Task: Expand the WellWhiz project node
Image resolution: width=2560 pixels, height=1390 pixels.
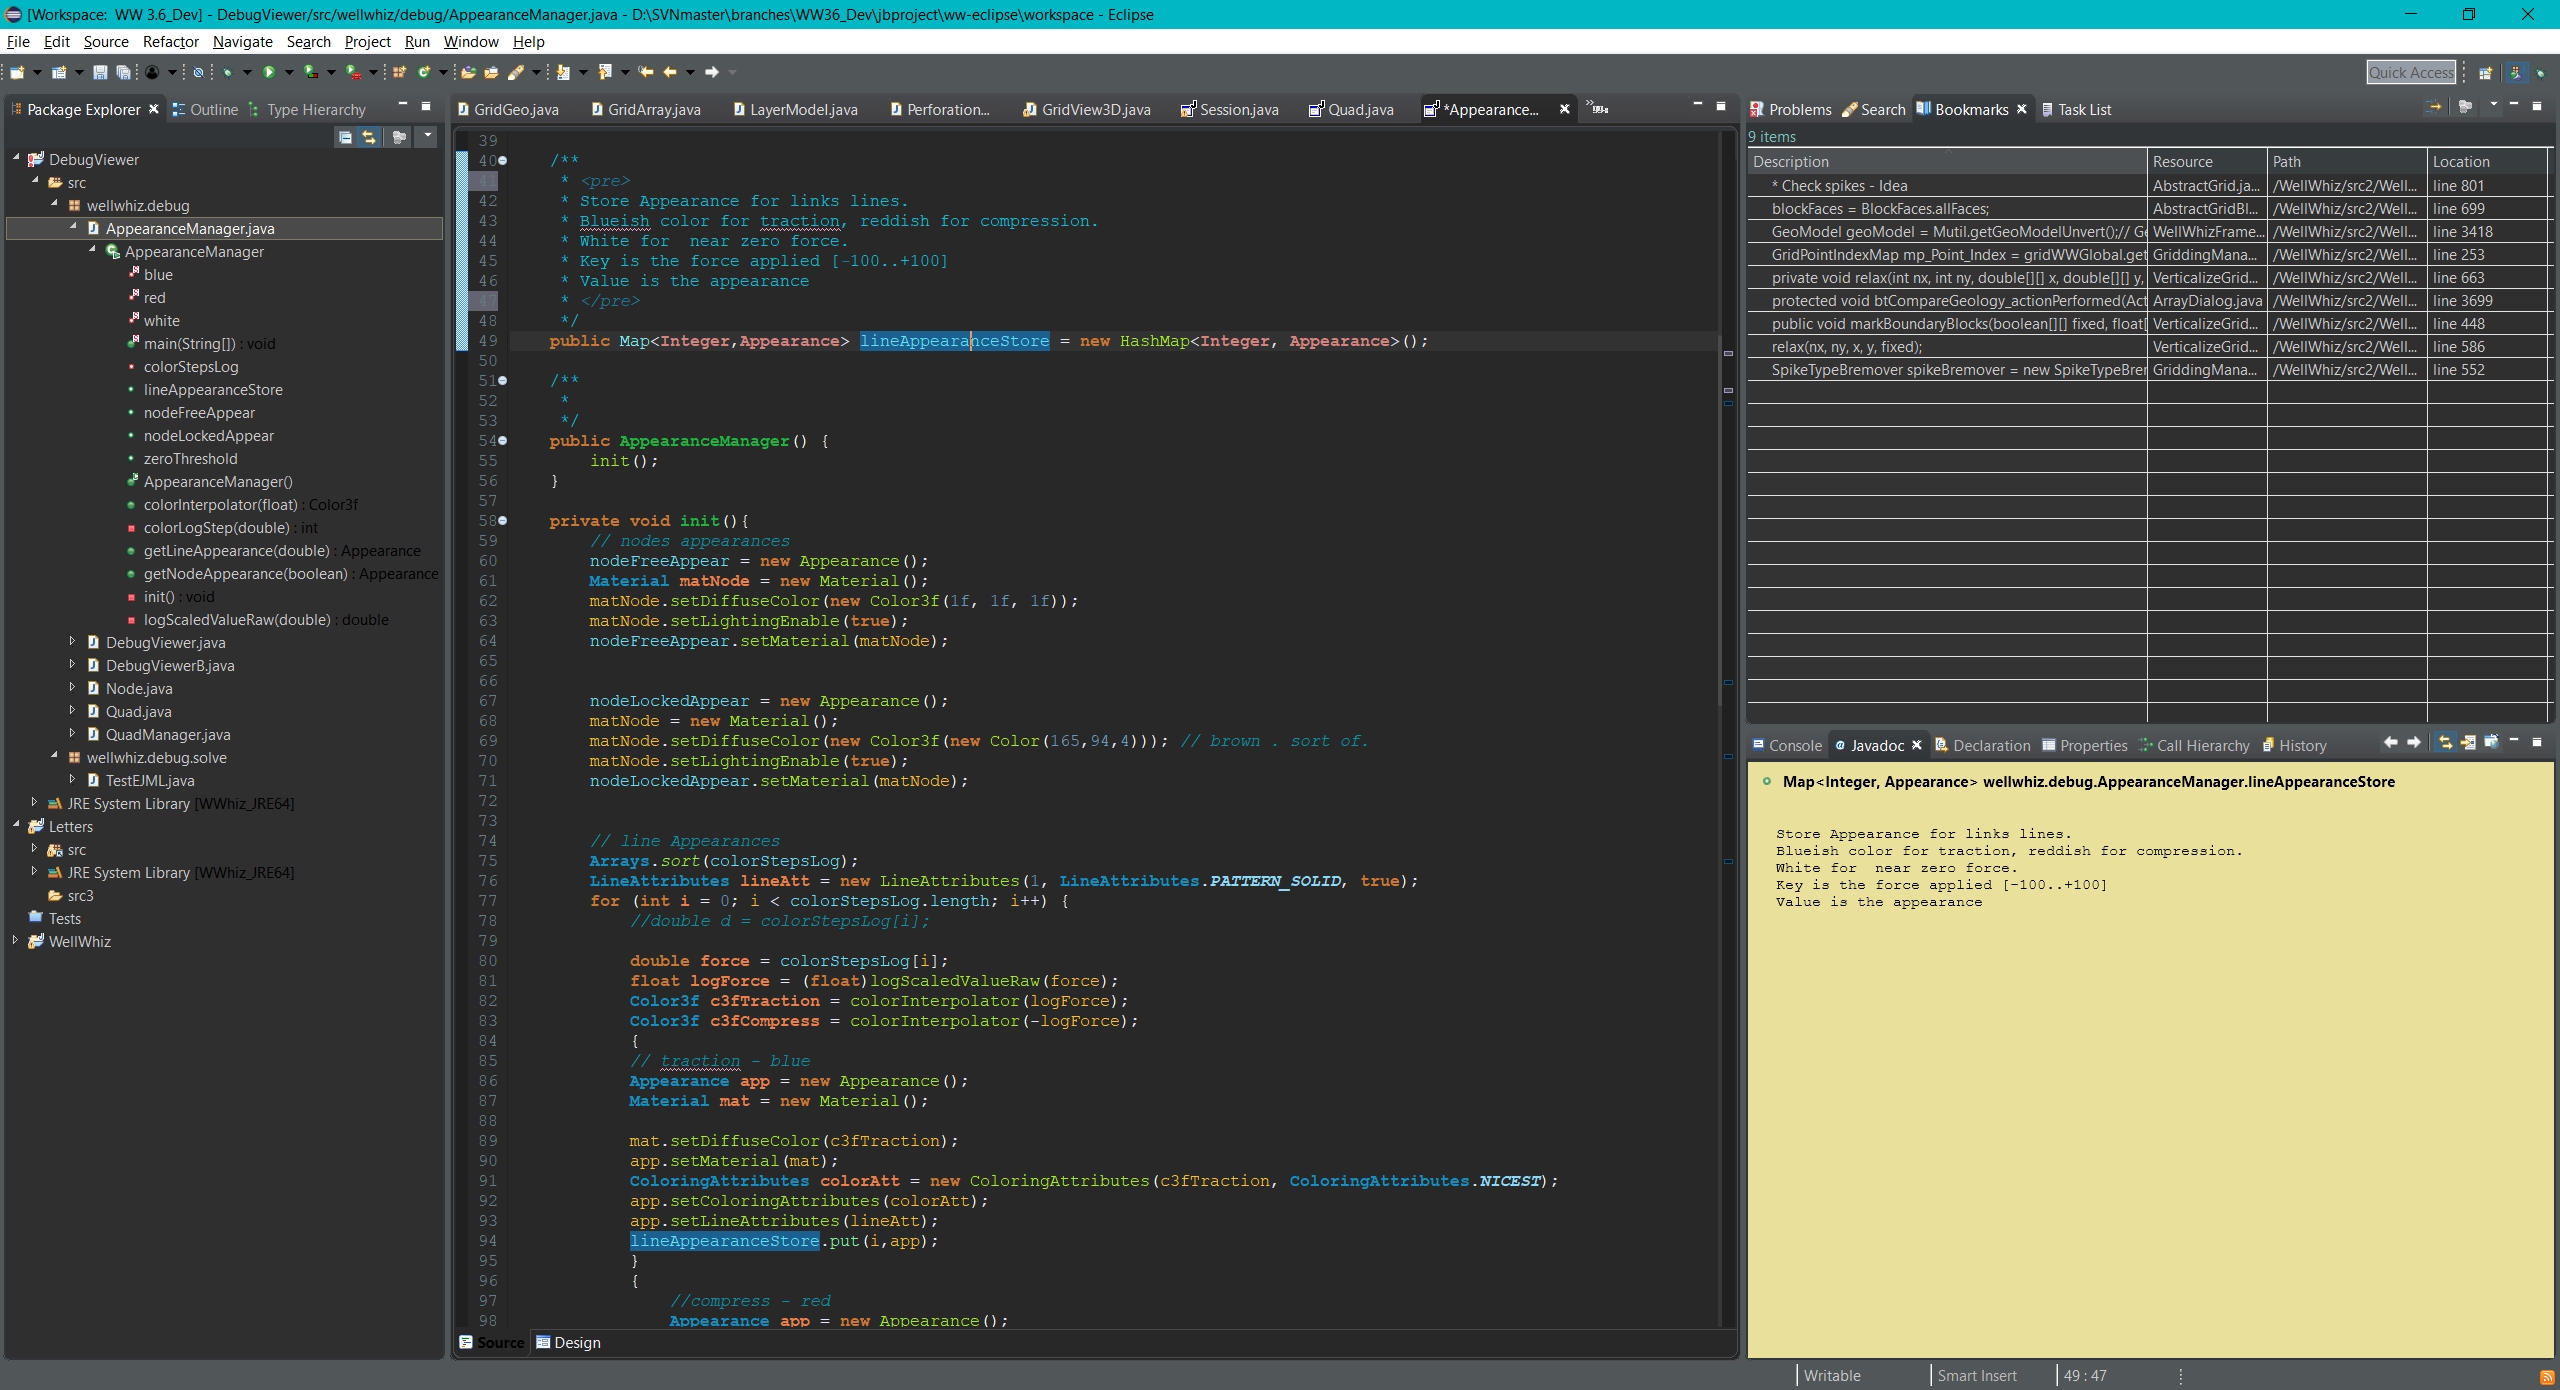Action: pos(16,941)
